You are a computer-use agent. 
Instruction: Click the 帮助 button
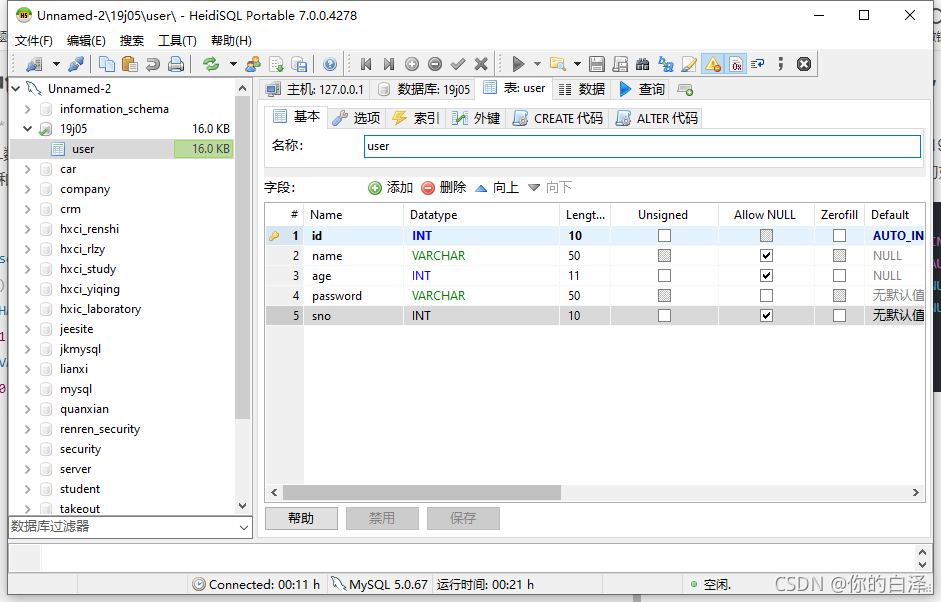pyautogui.click(x=301, y=518)
